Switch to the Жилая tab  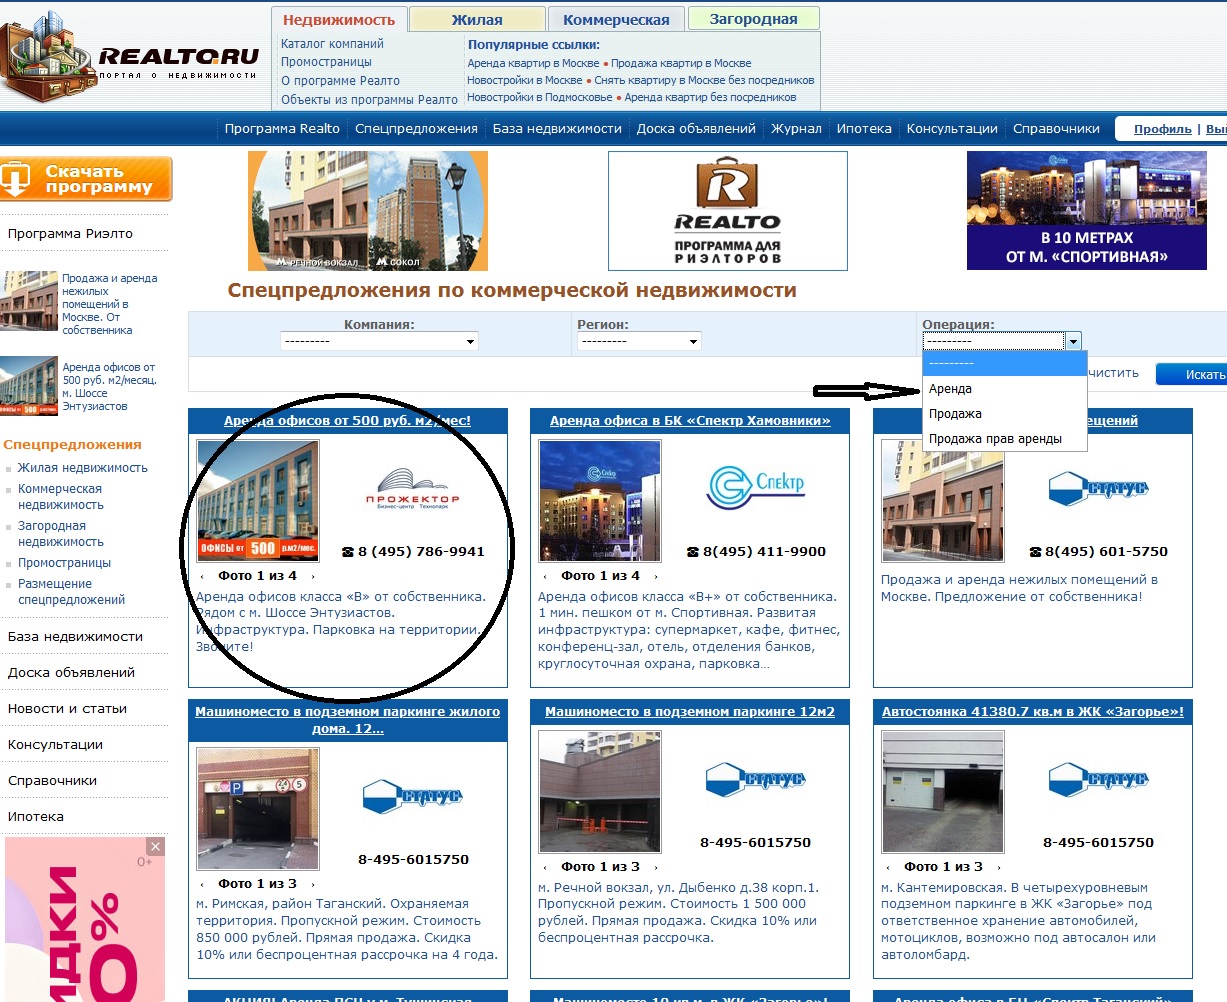pyautogui.click(x=477, y=20)
